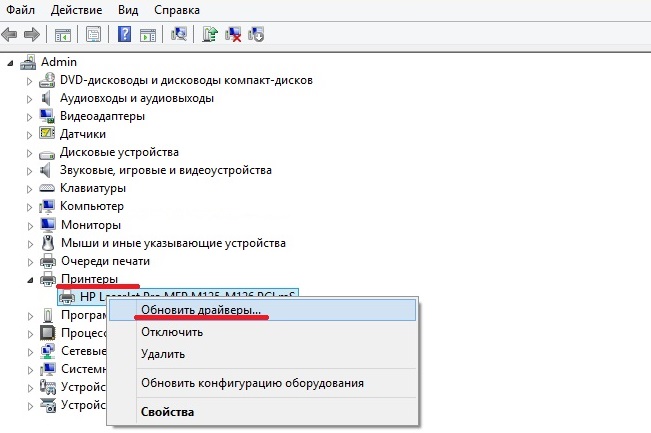The width and height of the screenshot is (651, 433).
Task: Expand the Клавиатуры node
Action: pos(29,189)
